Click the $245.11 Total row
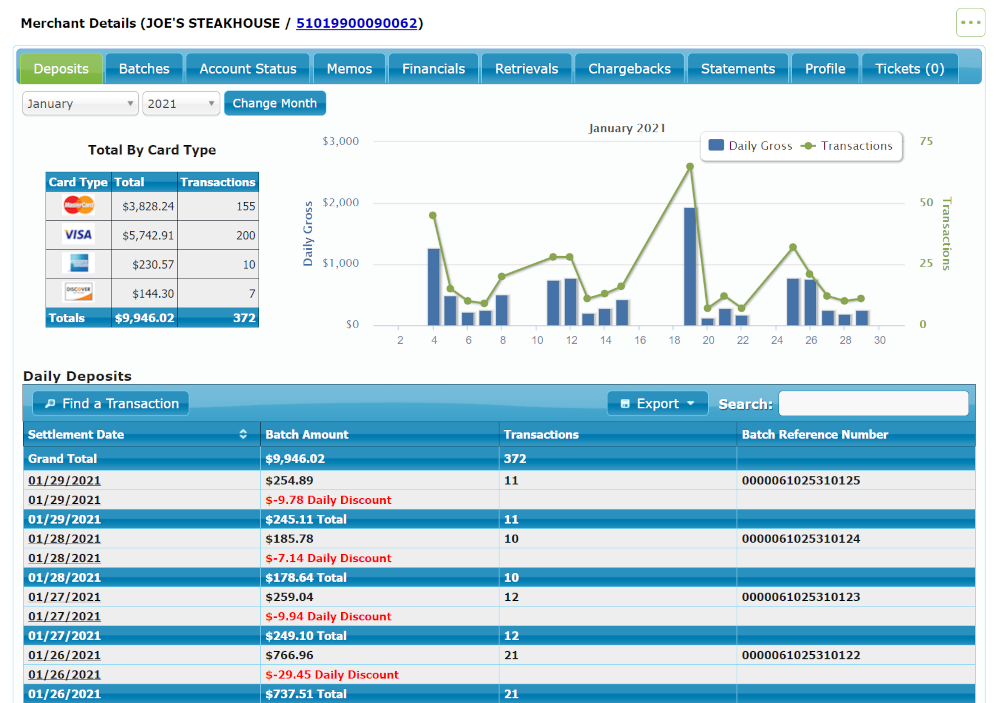 [499, 519]
